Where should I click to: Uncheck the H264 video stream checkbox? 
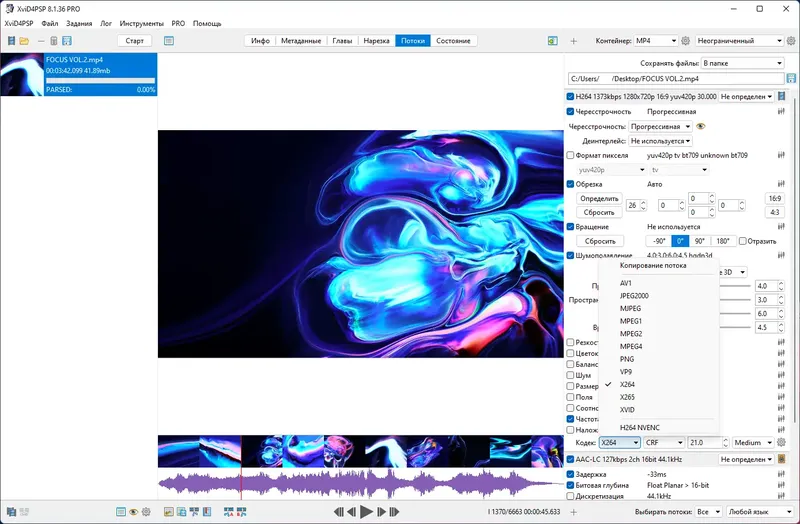[x=570, y=96]
